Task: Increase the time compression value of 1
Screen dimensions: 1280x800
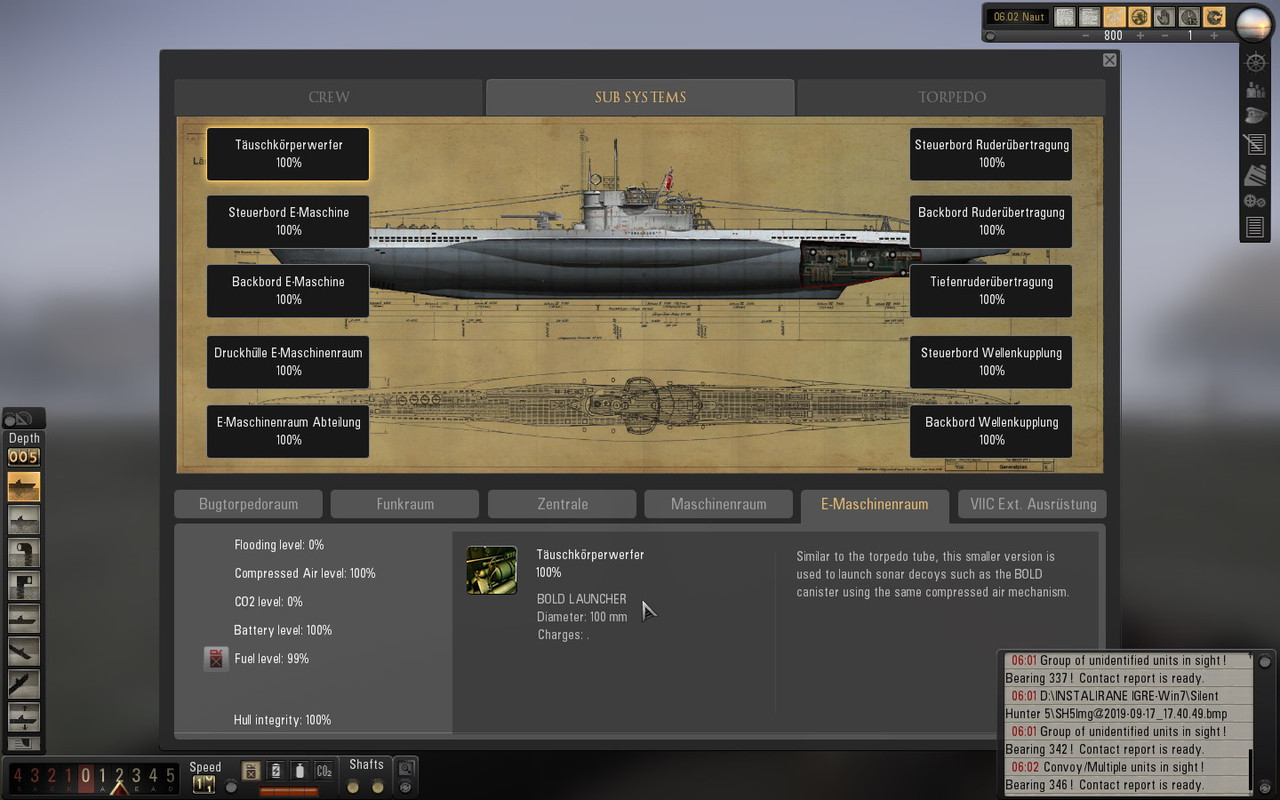Action: pyautogui.click(x=1214, y=36)
